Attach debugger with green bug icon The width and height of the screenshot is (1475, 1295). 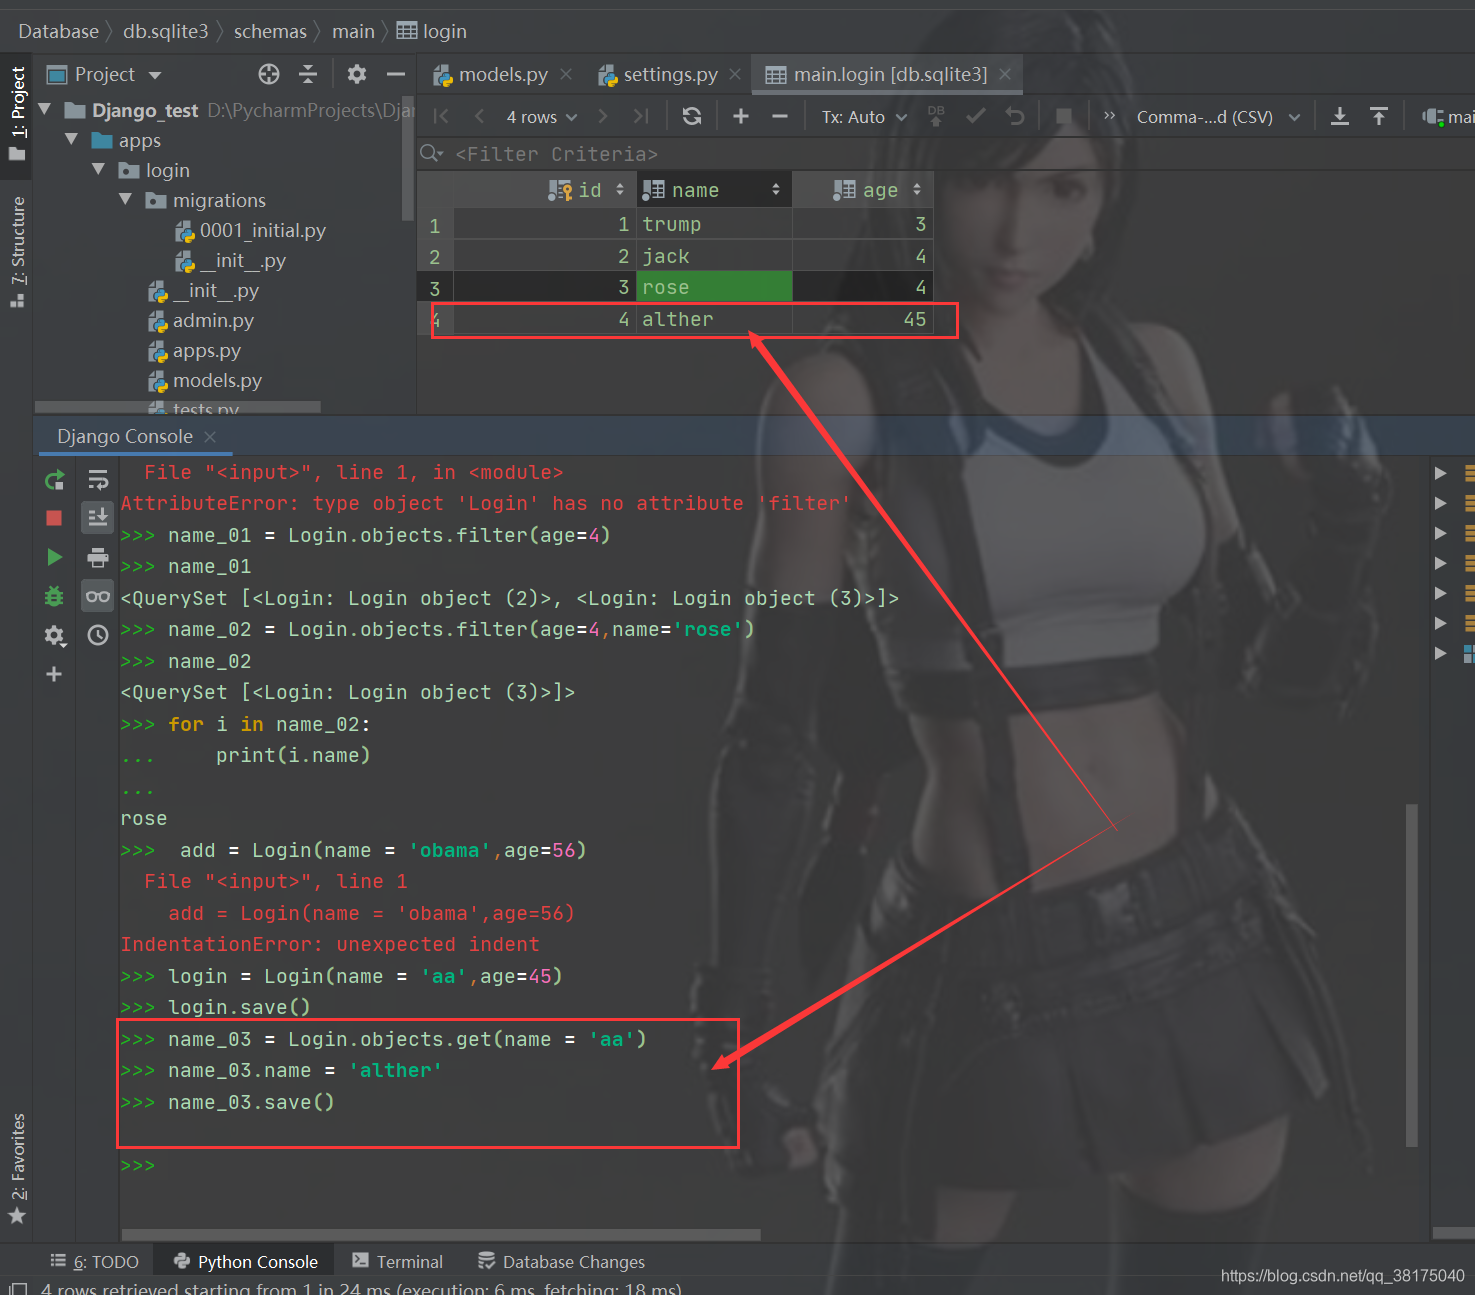click(x=54, y=596)
